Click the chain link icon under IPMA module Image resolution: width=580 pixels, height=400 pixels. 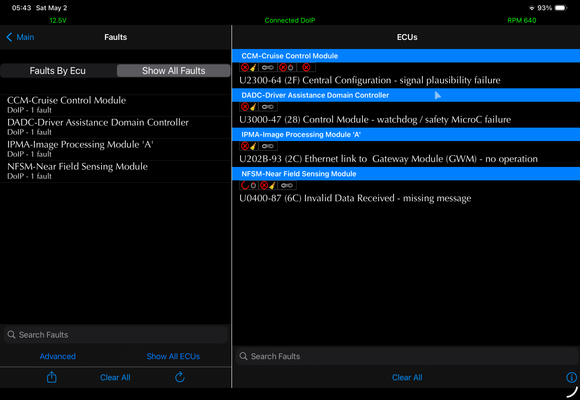coord(268,146)
